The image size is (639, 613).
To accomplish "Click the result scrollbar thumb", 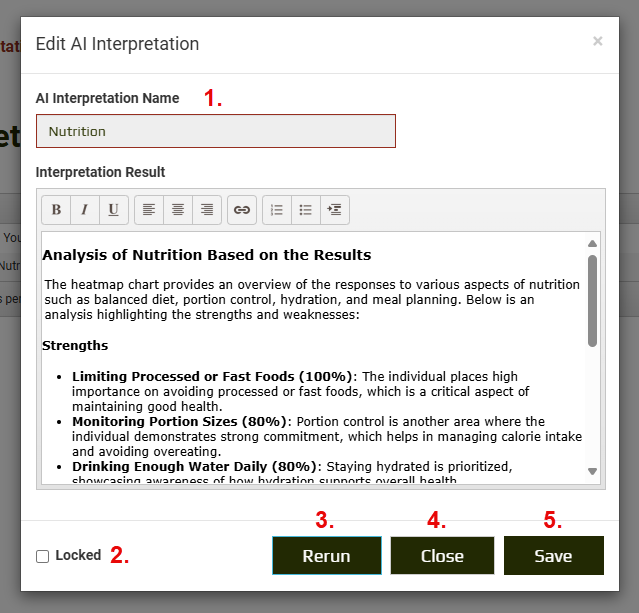I will click(x=592, y=300).
